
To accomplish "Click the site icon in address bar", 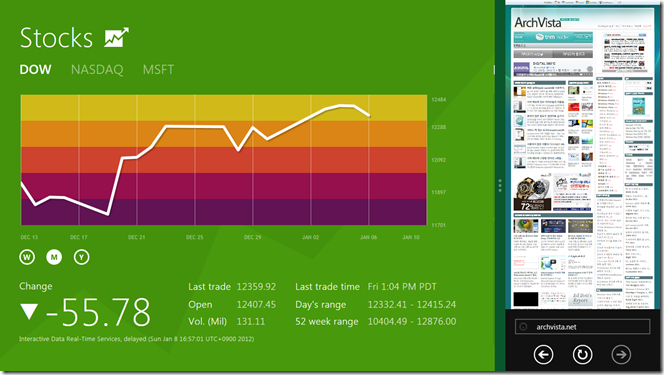I will 523,327.
